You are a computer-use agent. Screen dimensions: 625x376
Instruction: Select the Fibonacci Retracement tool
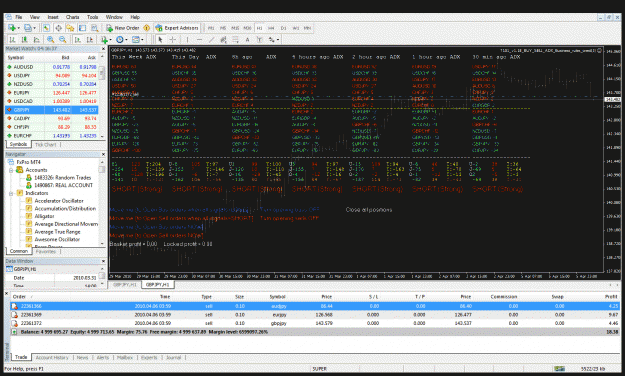point(236,39)
